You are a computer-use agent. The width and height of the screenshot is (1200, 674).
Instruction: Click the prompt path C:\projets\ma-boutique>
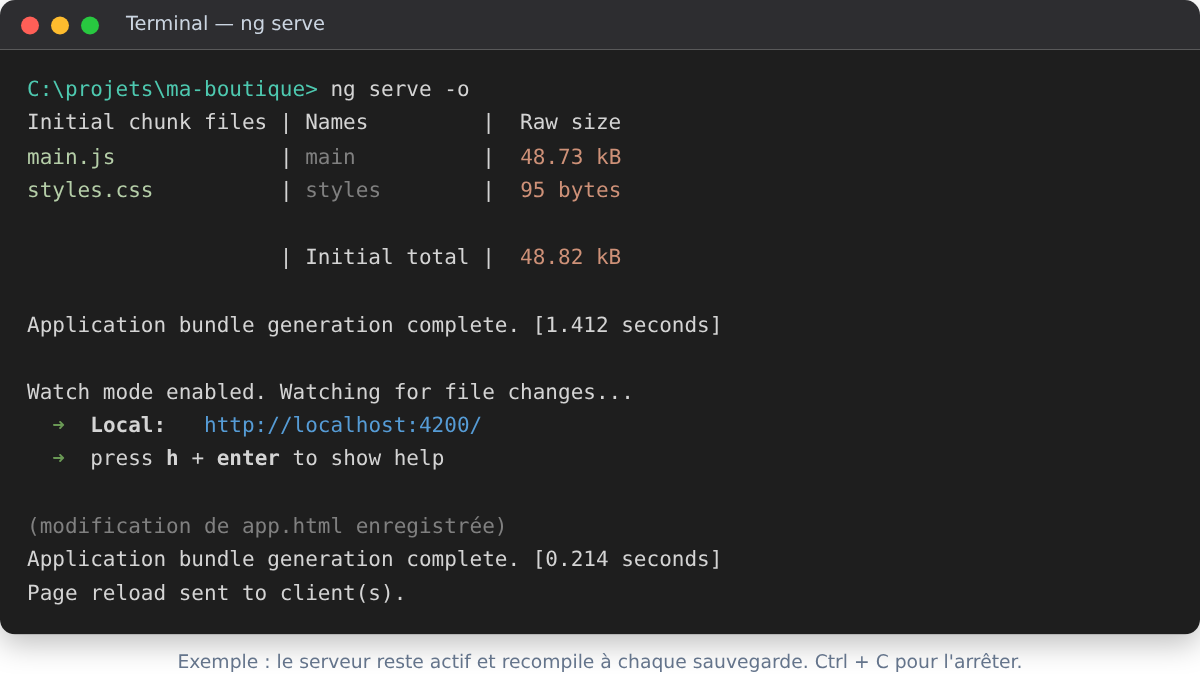pos(172,90)
